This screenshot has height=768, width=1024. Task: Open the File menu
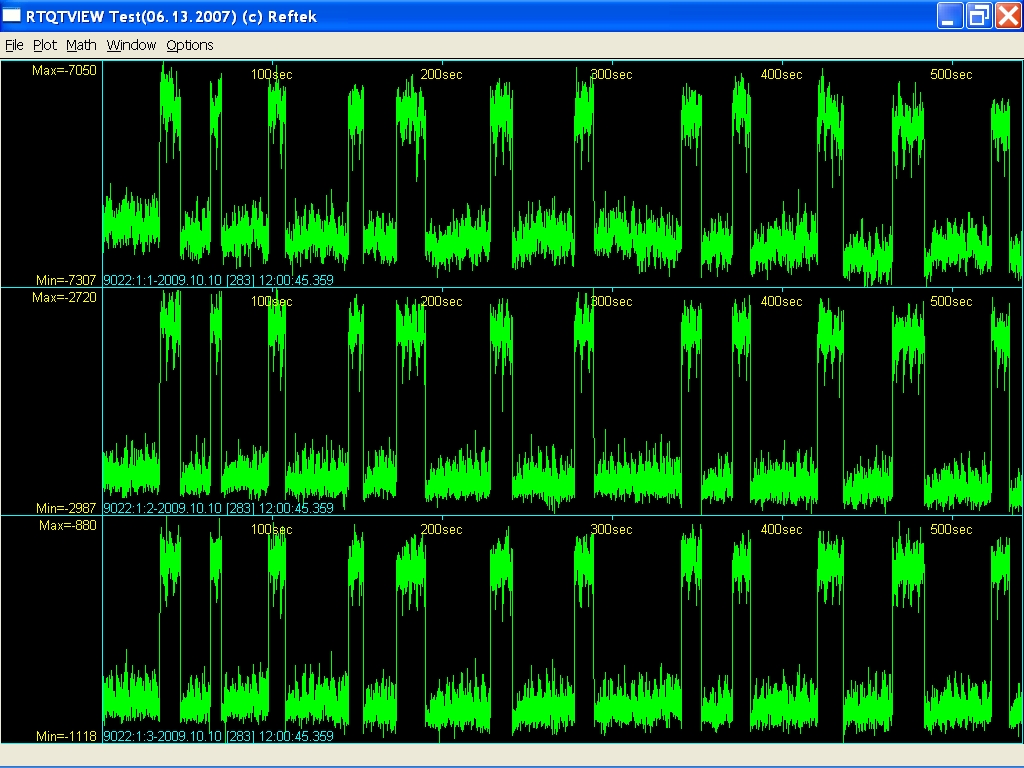[x=14, y=45]
